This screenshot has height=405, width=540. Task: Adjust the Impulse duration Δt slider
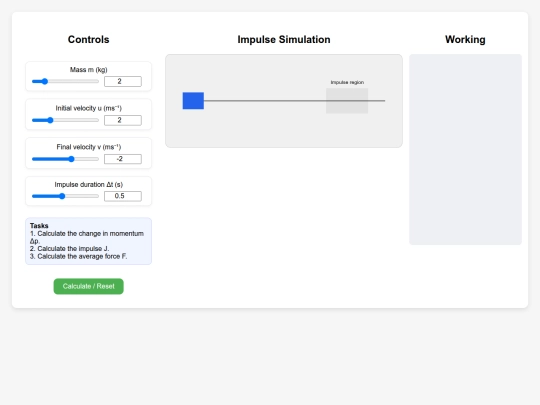(x=65, y=196)
